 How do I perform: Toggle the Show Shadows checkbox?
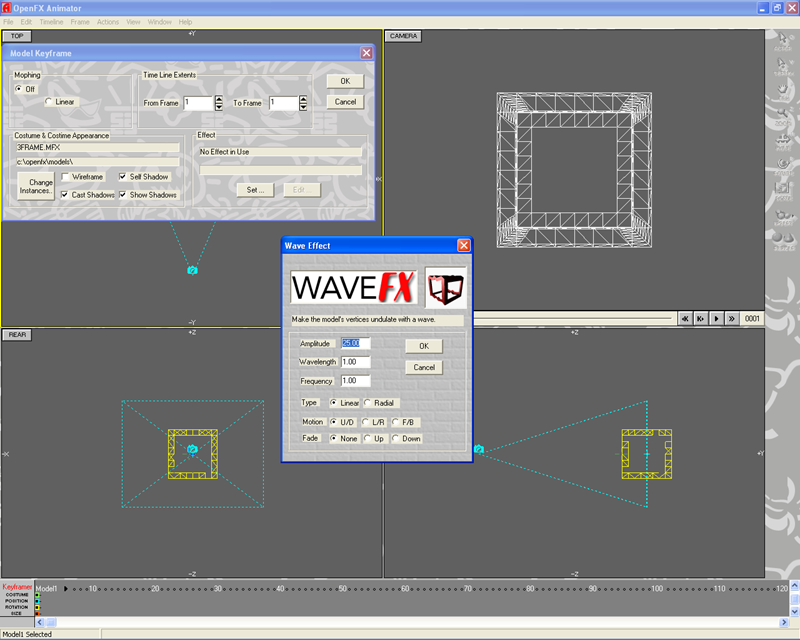tap(123, 194)
